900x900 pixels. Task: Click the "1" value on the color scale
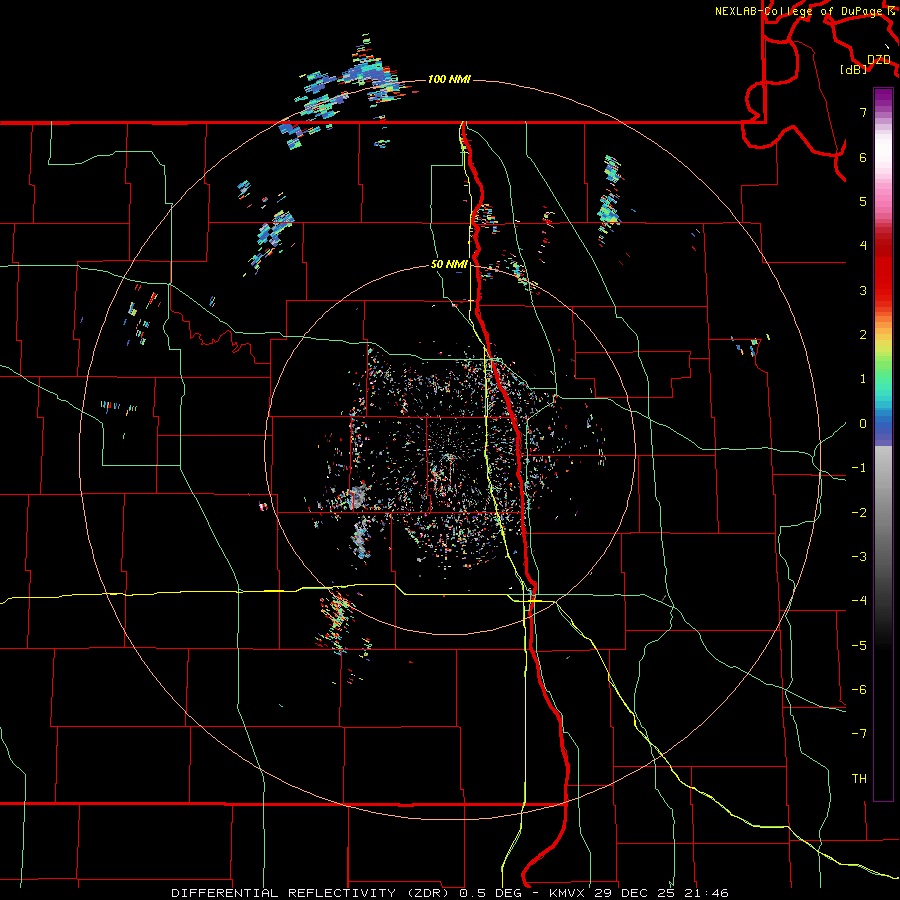click(863, 379)
